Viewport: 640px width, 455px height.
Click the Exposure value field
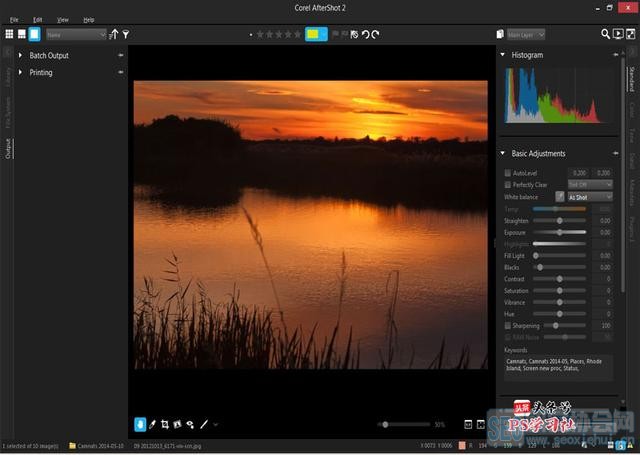[603, 232]
